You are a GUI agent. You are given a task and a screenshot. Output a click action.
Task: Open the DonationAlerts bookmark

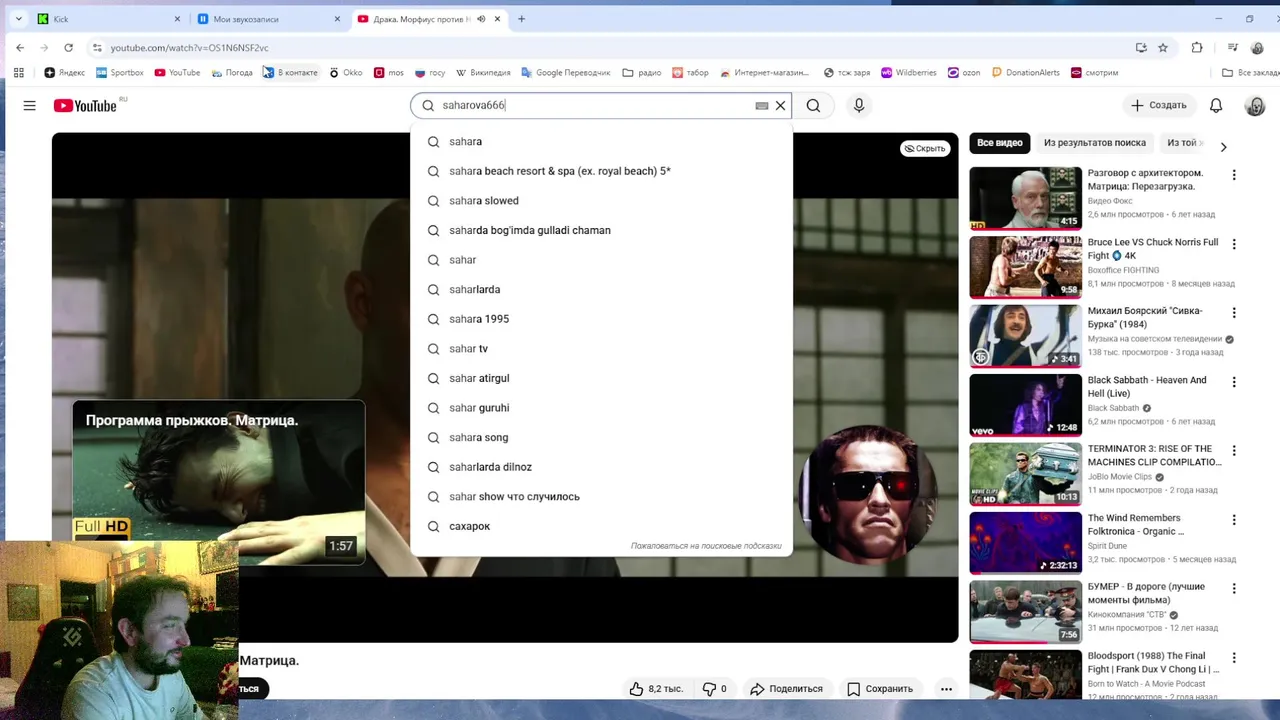[x=1025, y=72]
